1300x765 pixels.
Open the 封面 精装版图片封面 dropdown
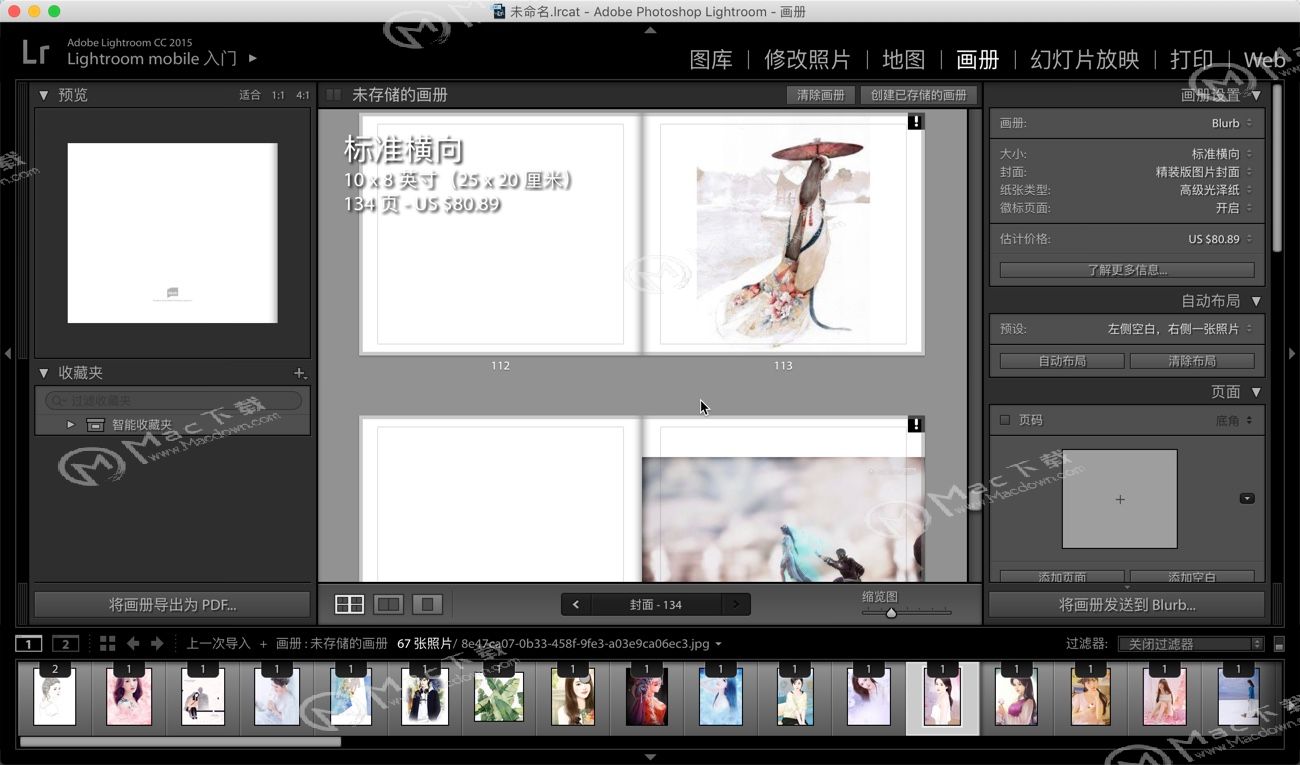[x=1205, y=172]
